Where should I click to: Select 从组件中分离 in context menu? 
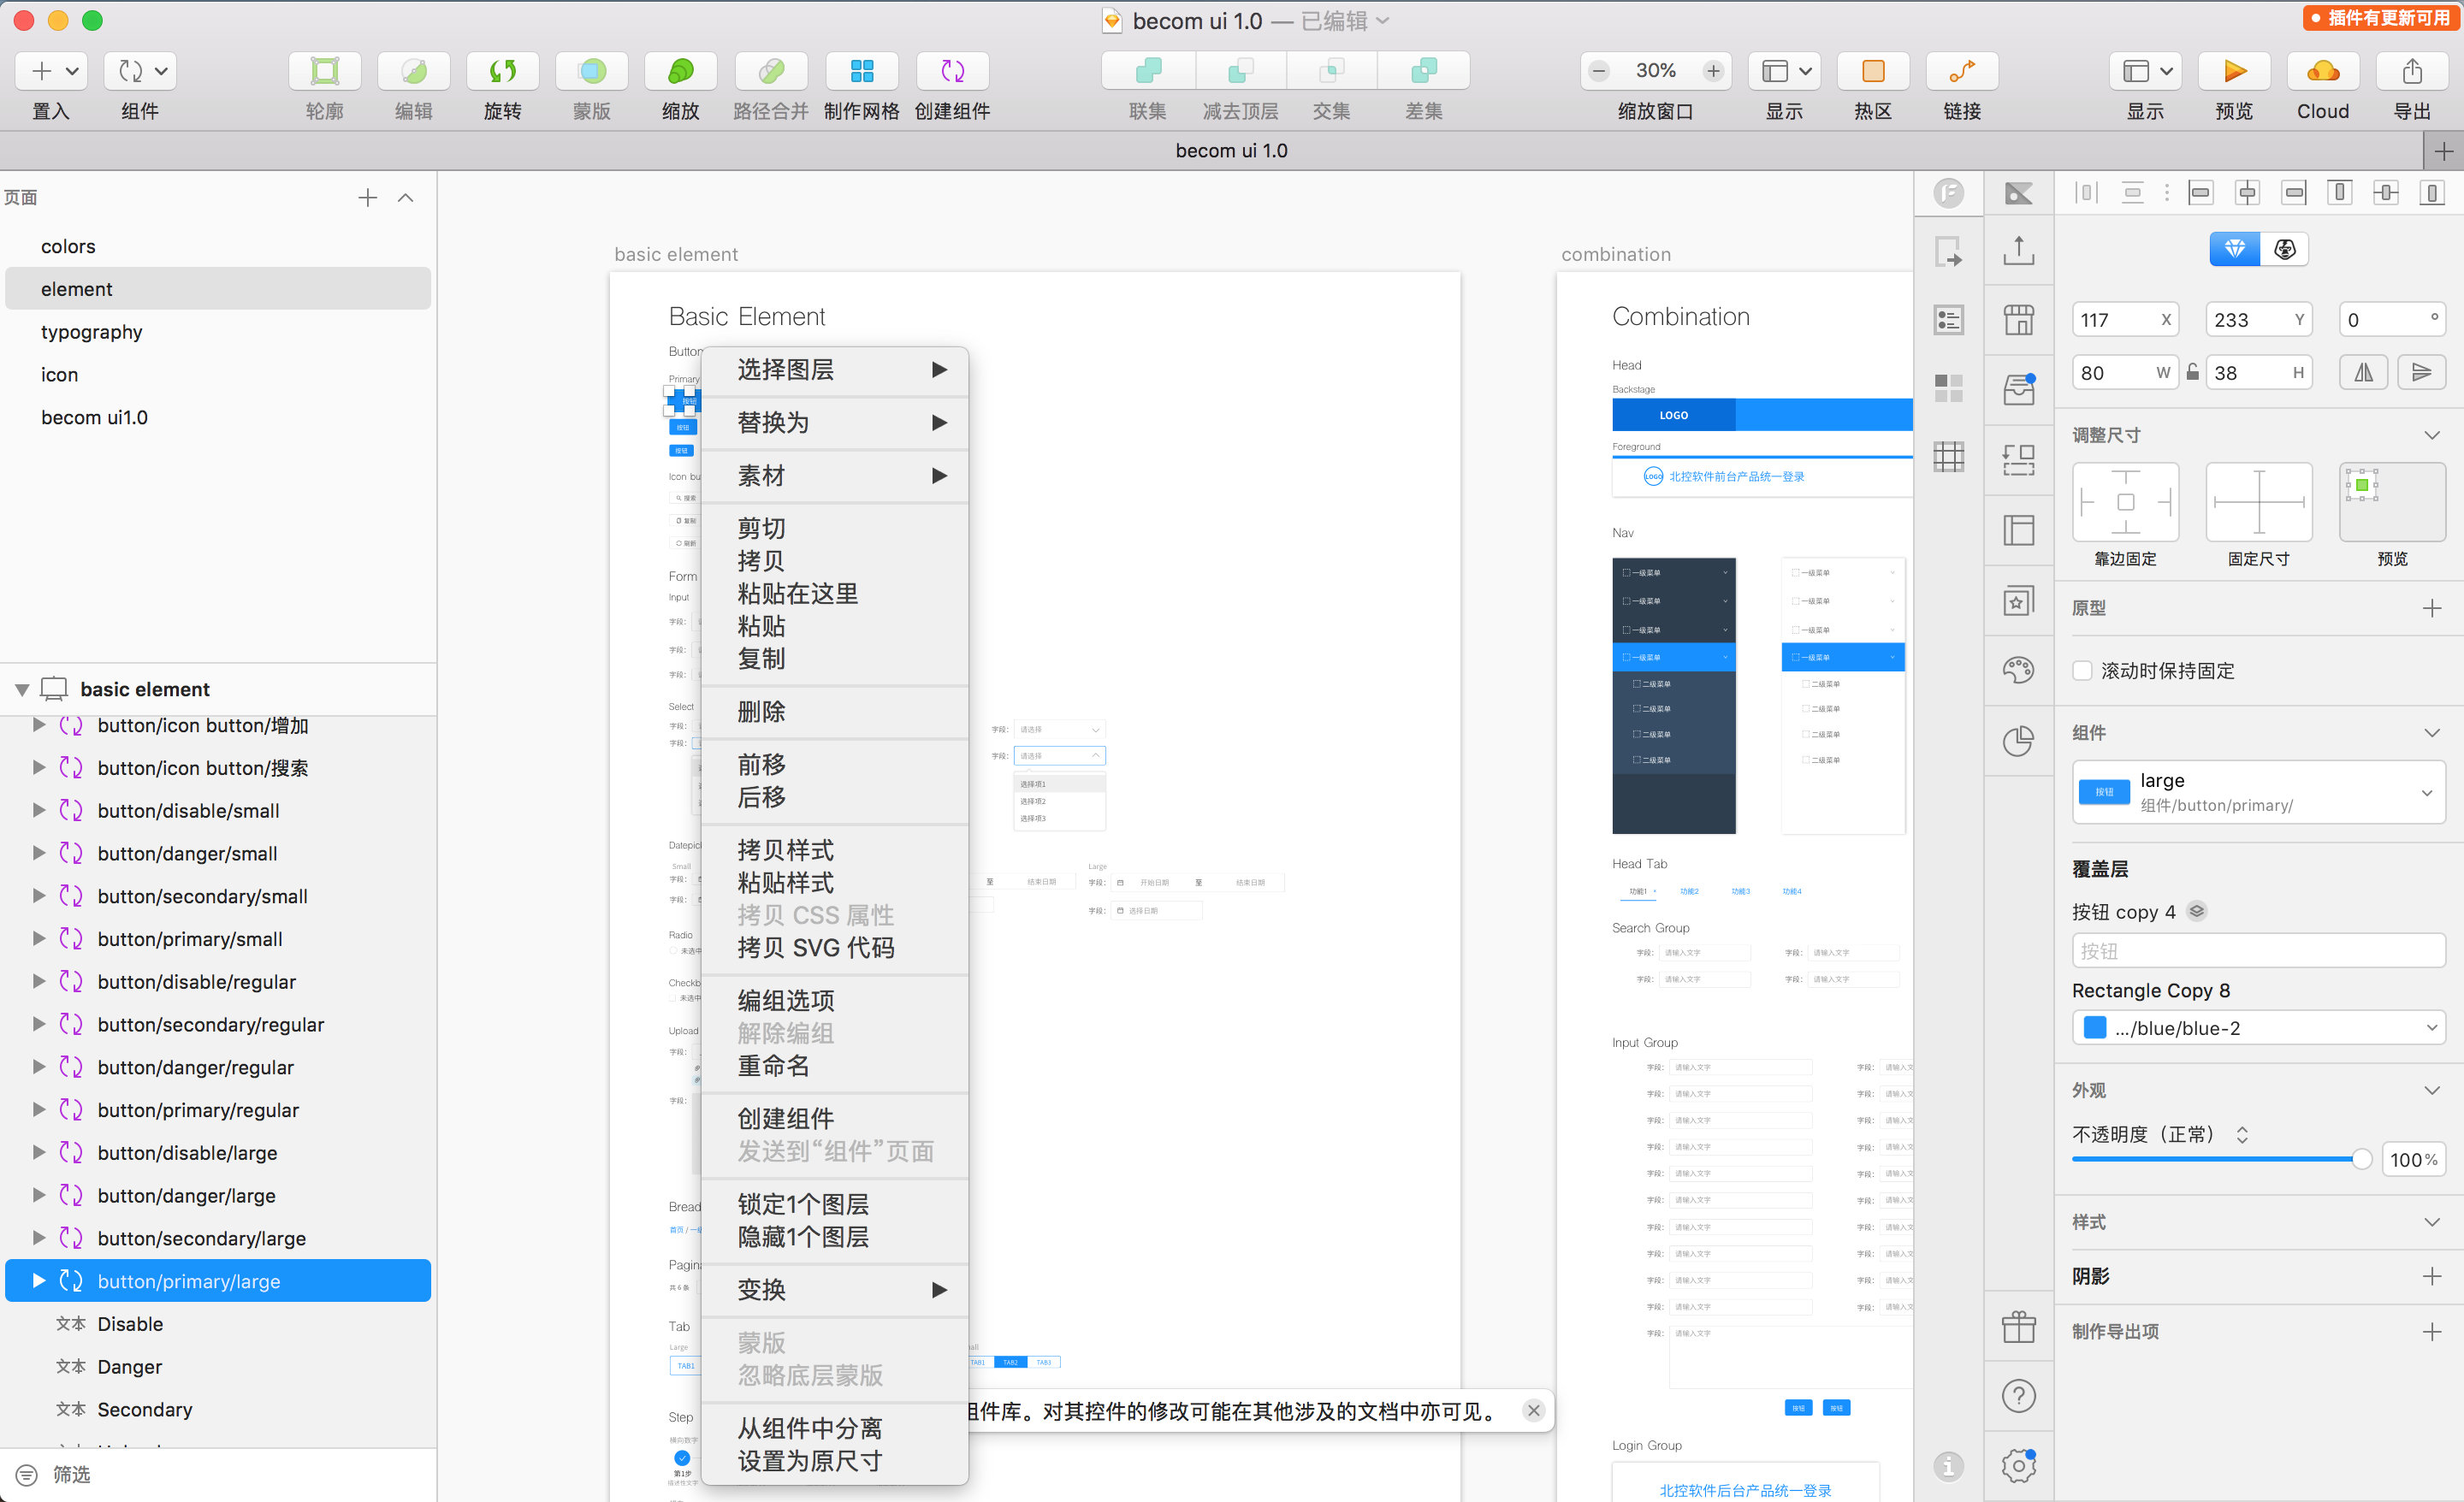tap(809, 1428)
